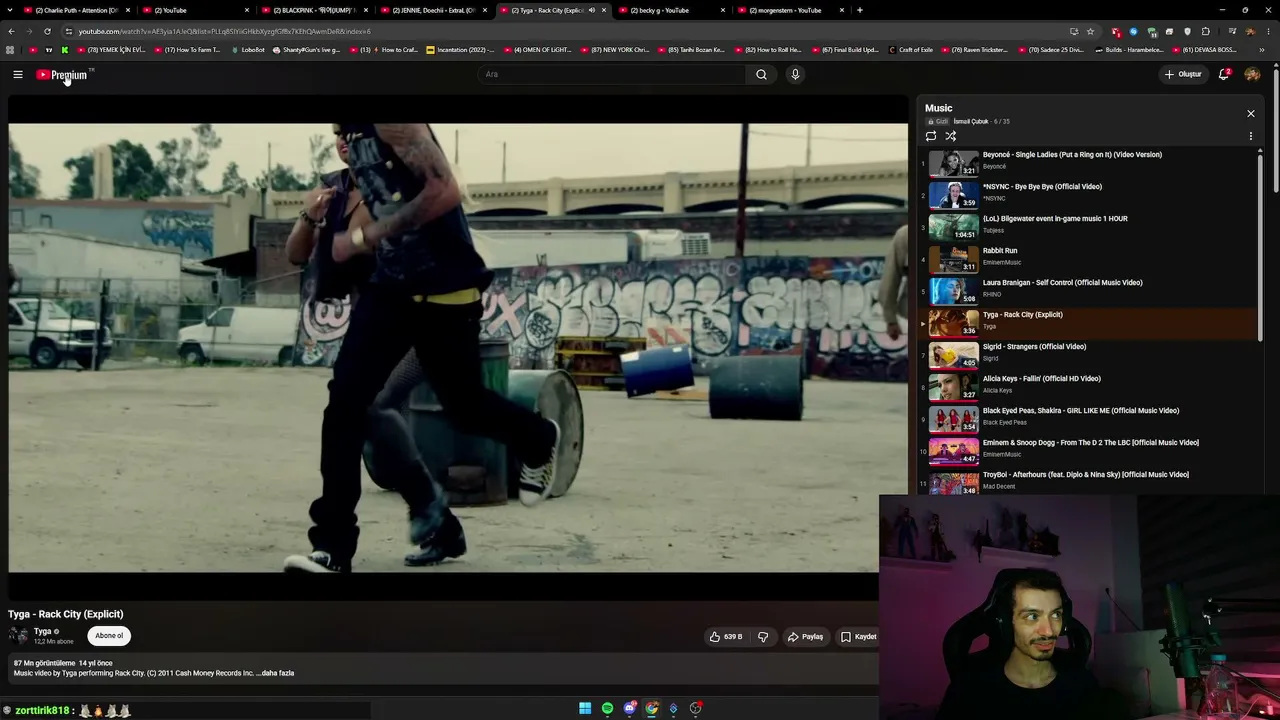Shuffle the Music playlist
Screen dimensions: 1280x720
click(x=951, y=136)
